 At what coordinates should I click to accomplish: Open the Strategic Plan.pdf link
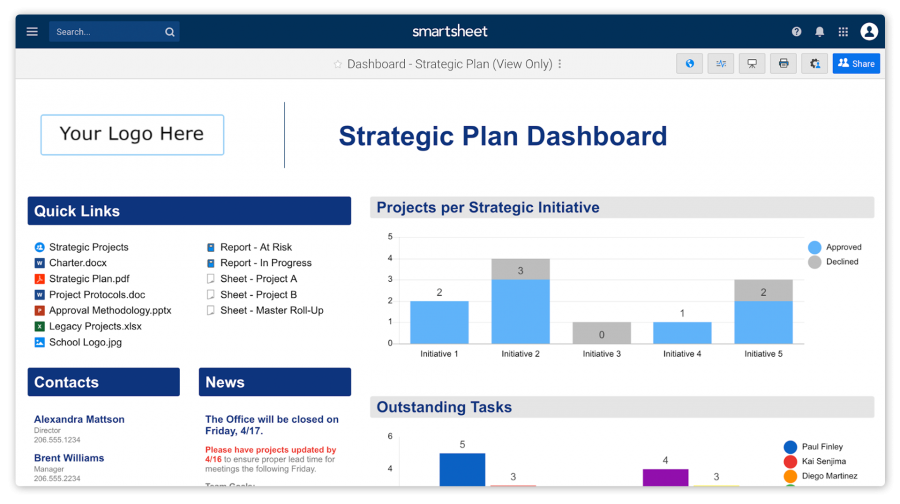point(89,279)
